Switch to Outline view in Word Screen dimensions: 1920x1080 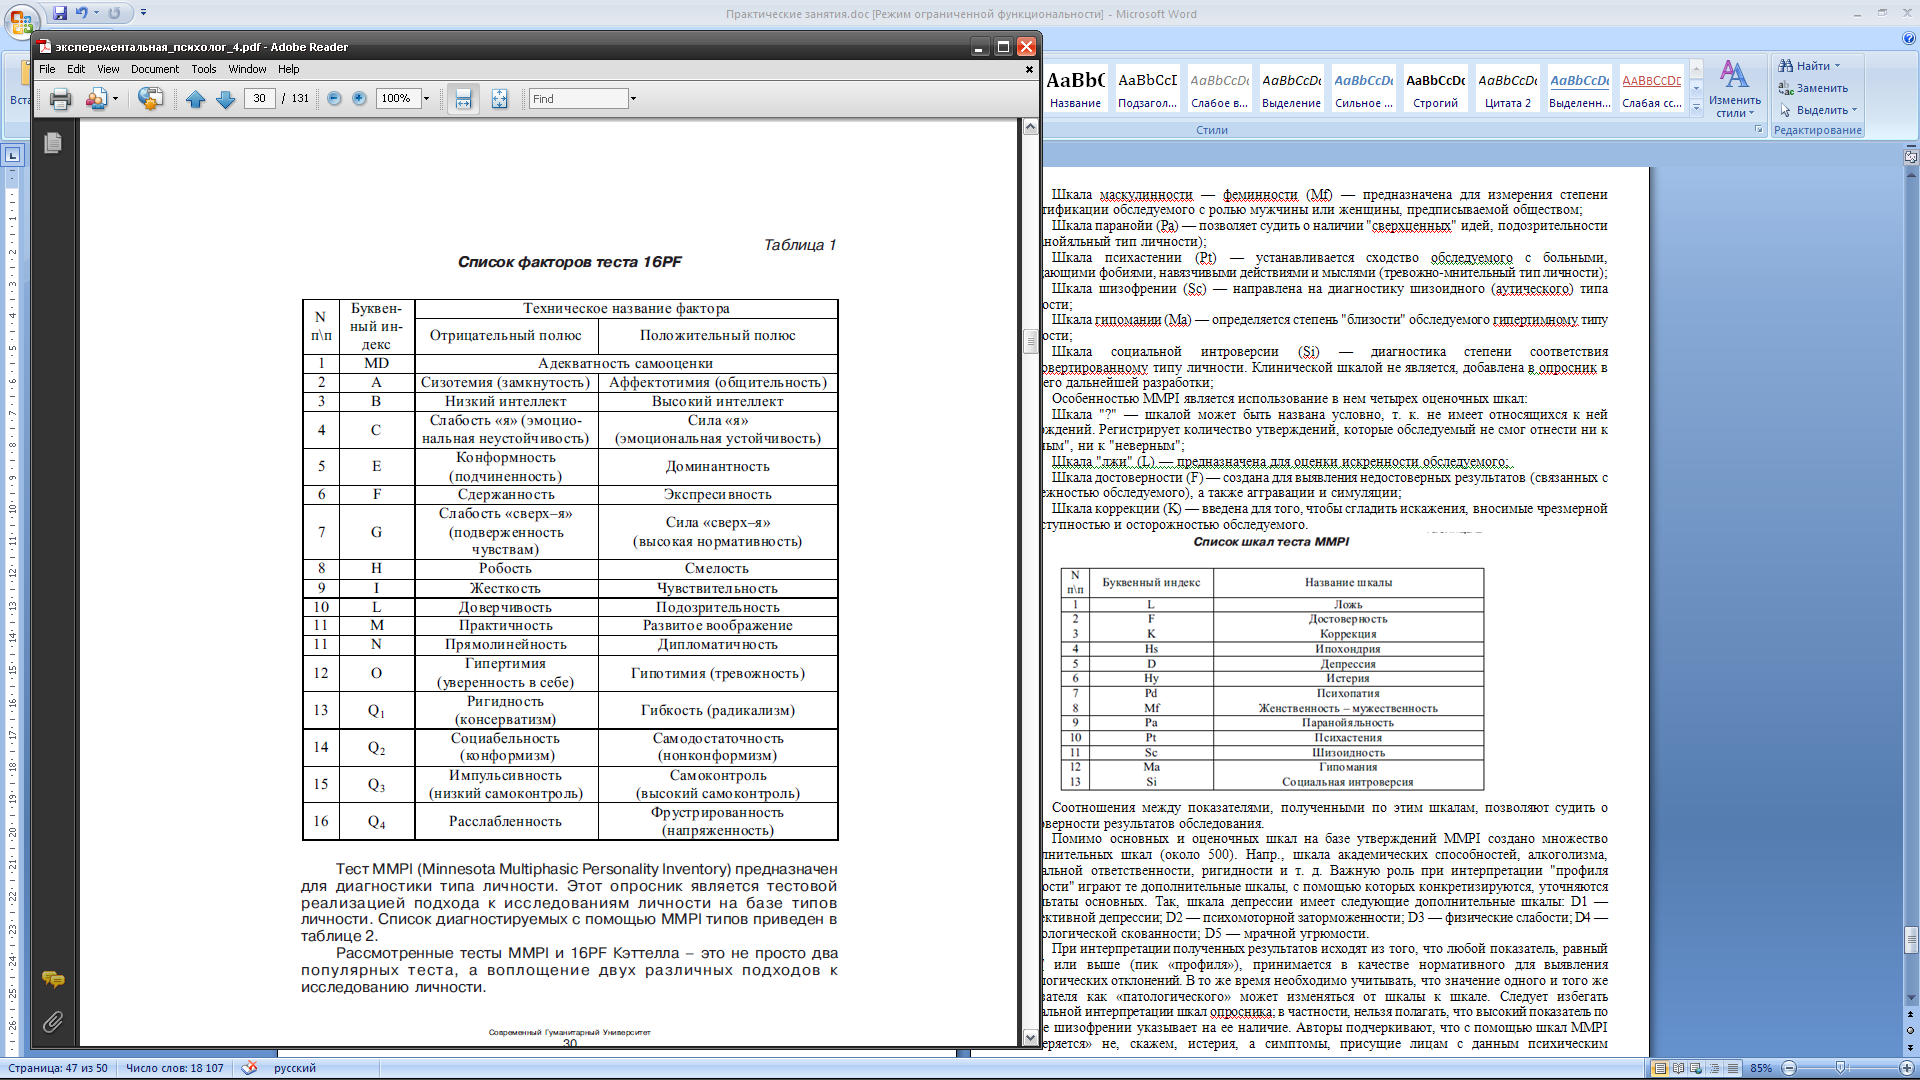1714,1068
